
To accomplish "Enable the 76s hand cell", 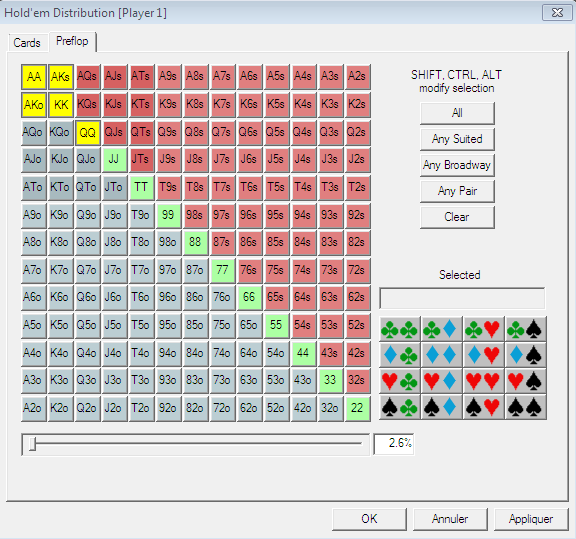I will click(x=249, y=270).
